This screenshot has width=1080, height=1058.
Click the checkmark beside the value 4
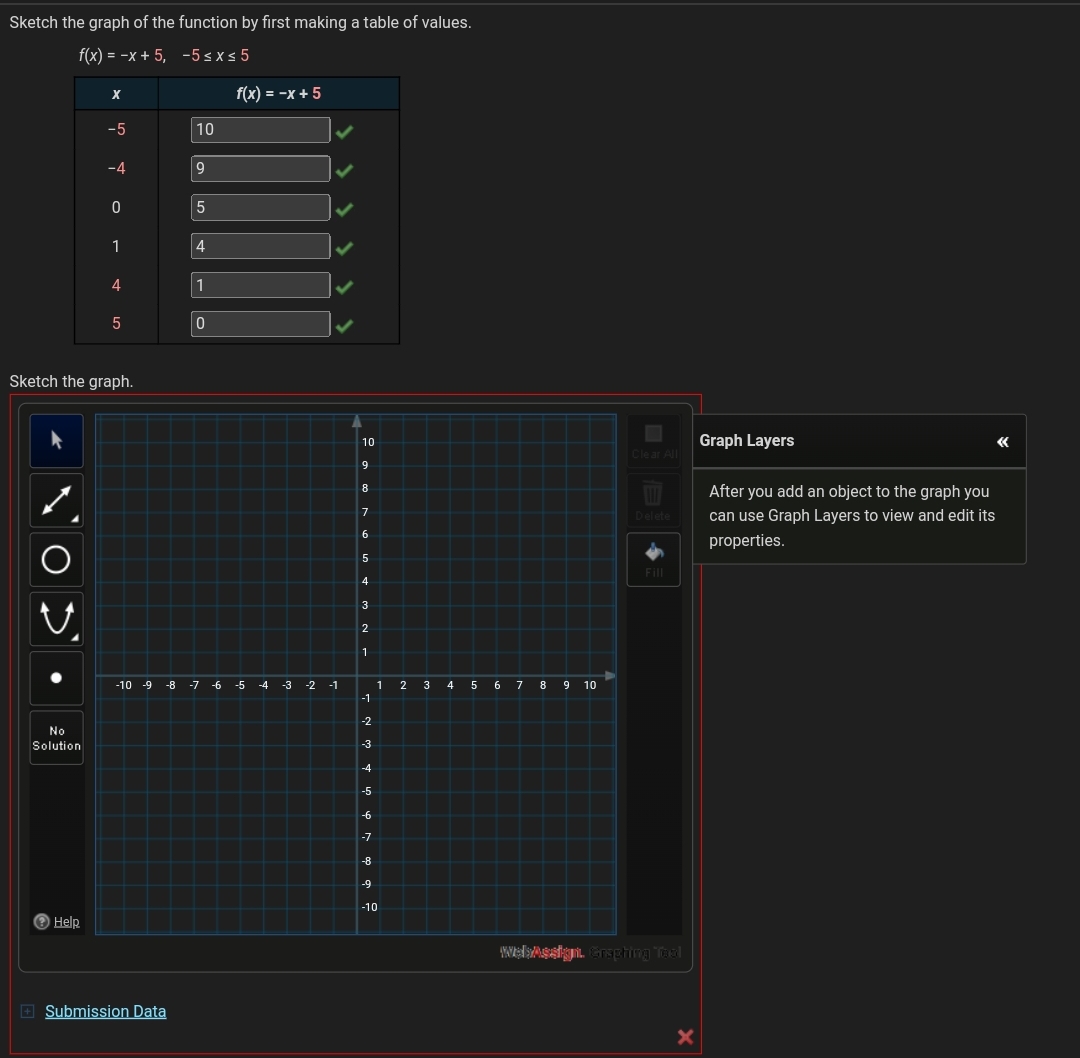[344, 247]
